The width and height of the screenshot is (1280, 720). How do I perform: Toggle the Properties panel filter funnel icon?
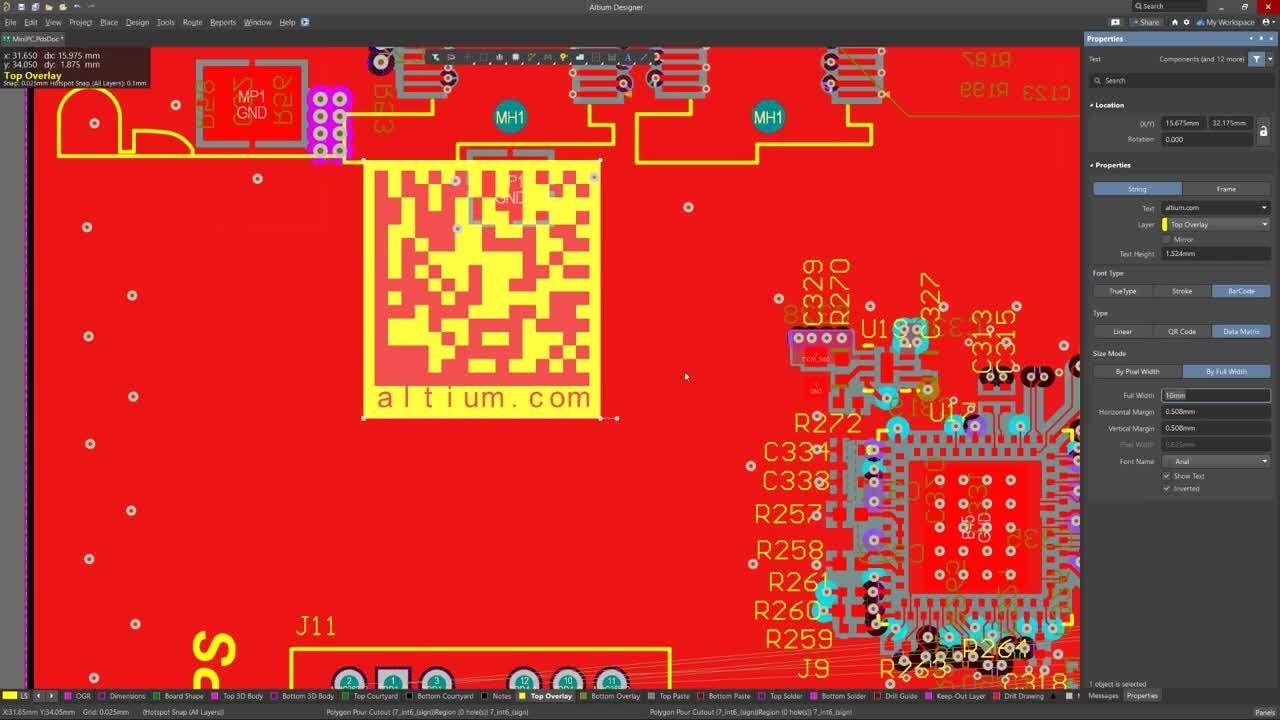[1256, 59]
